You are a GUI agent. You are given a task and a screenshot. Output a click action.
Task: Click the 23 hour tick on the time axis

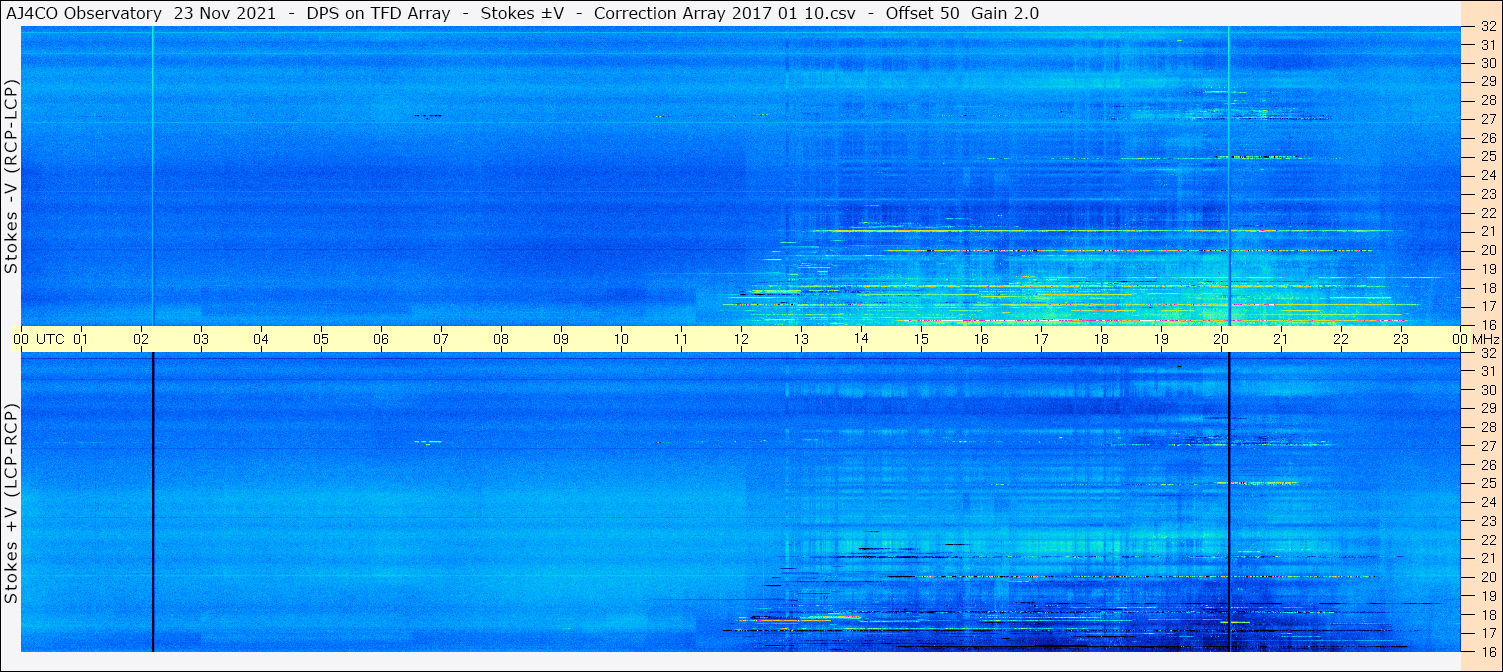point(1401,339)
